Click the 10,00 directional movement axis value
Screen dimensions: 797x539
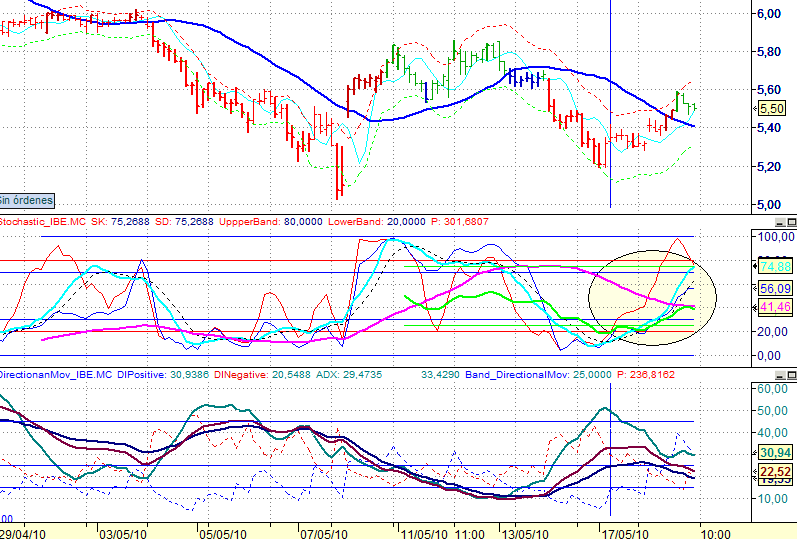pos(773,498)
